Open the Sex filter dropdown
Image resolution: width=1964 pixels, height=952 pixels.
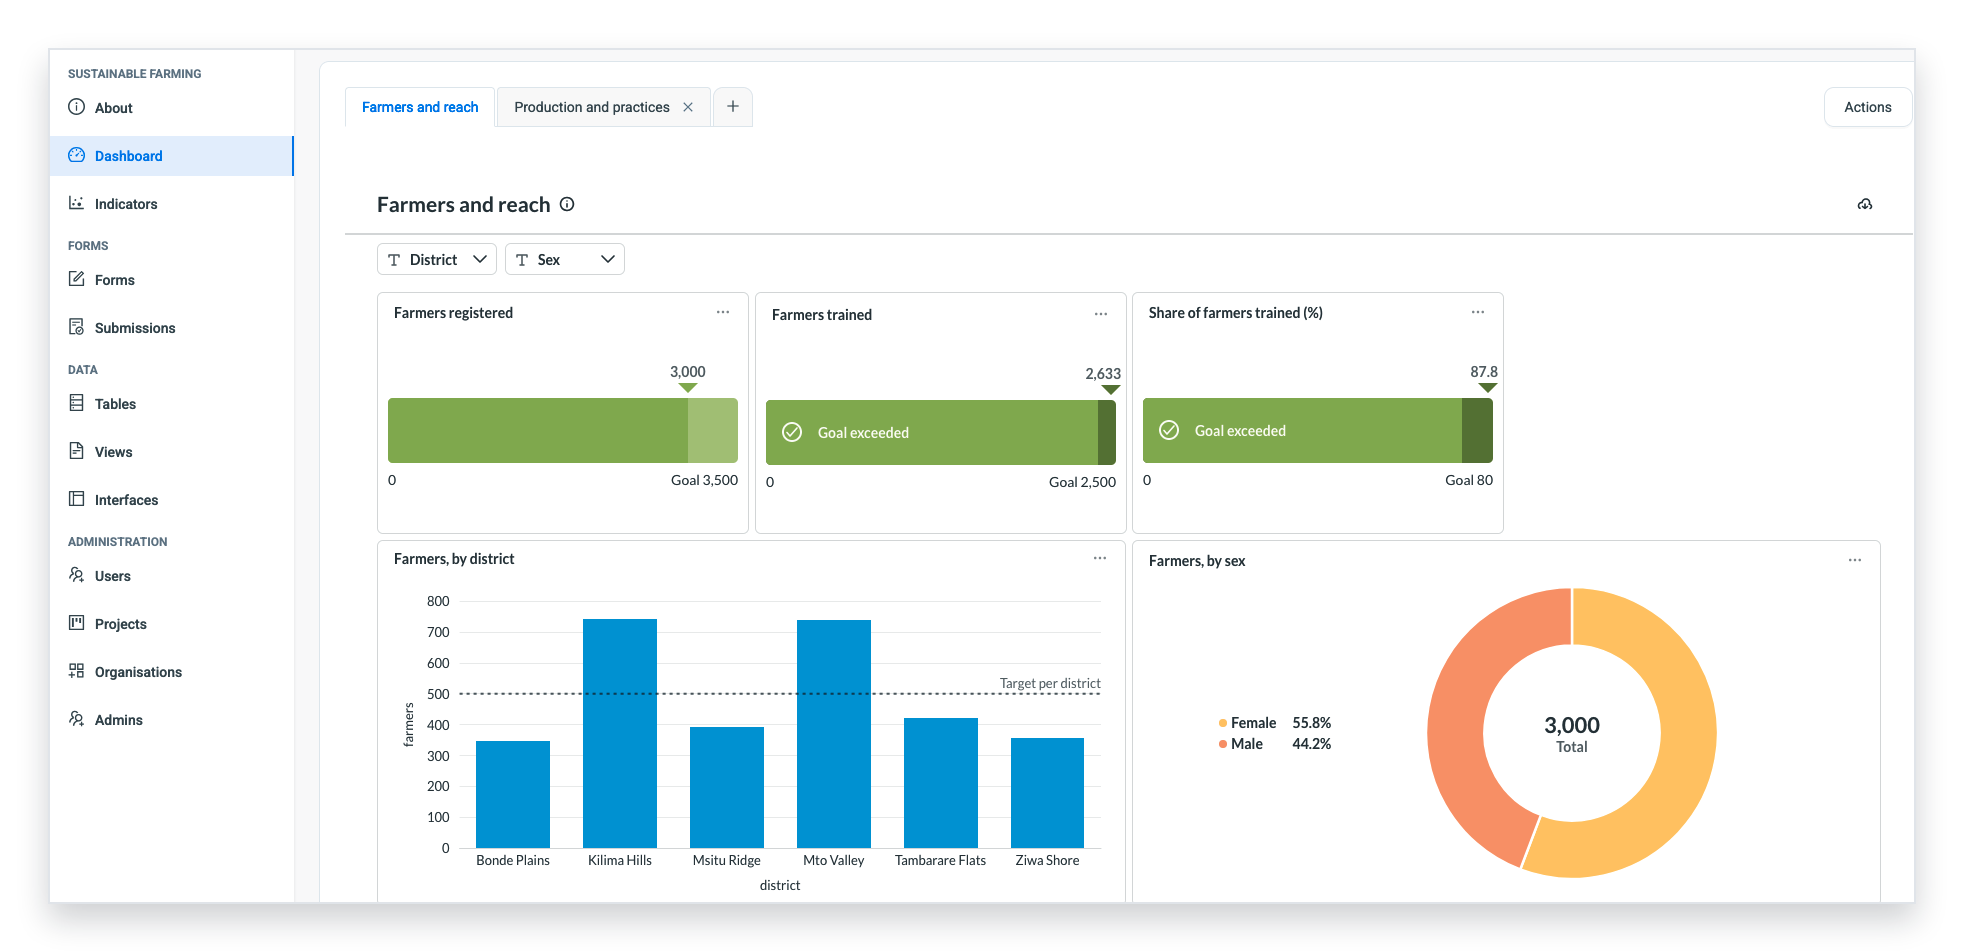pos(565,259)
